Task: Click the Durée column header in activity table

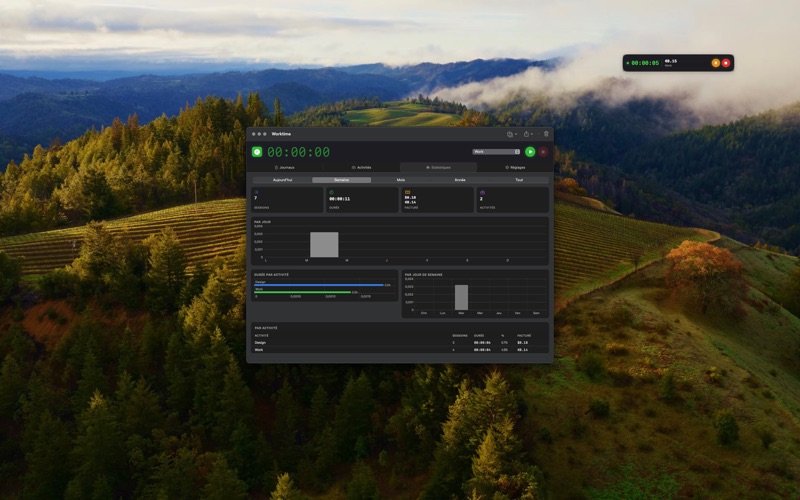Action: 479,336
